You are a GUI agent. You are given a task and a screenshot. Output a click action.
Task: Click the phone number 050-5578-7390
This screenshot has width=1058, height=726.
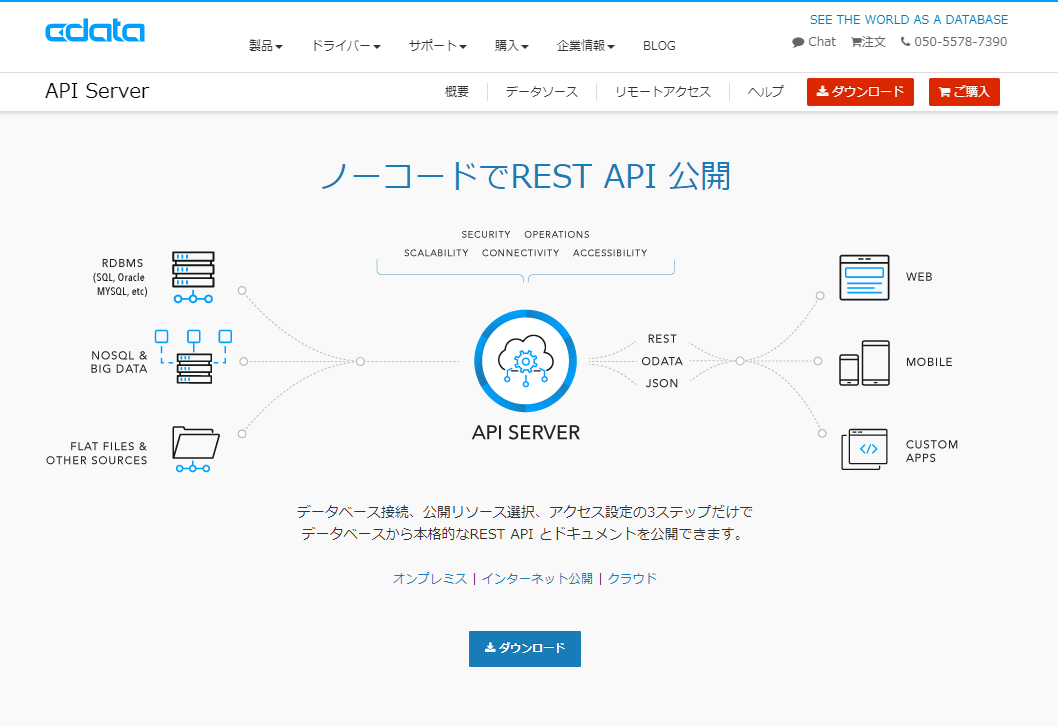961,42
